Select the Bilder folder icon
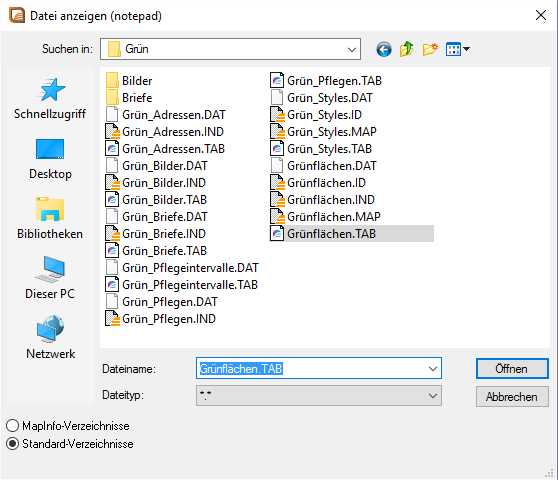This screenshot has height=480, width=558. click(x=112, y=80)
